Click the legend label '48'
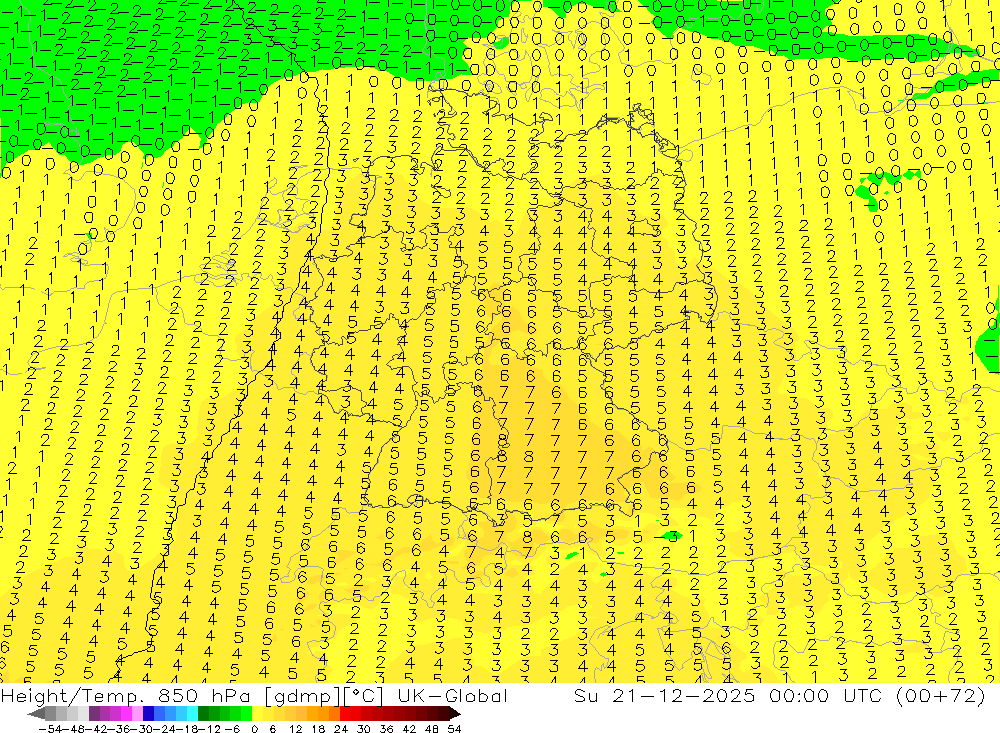Viewport: 1000px width, 733px height. click(x=431, y=729)
